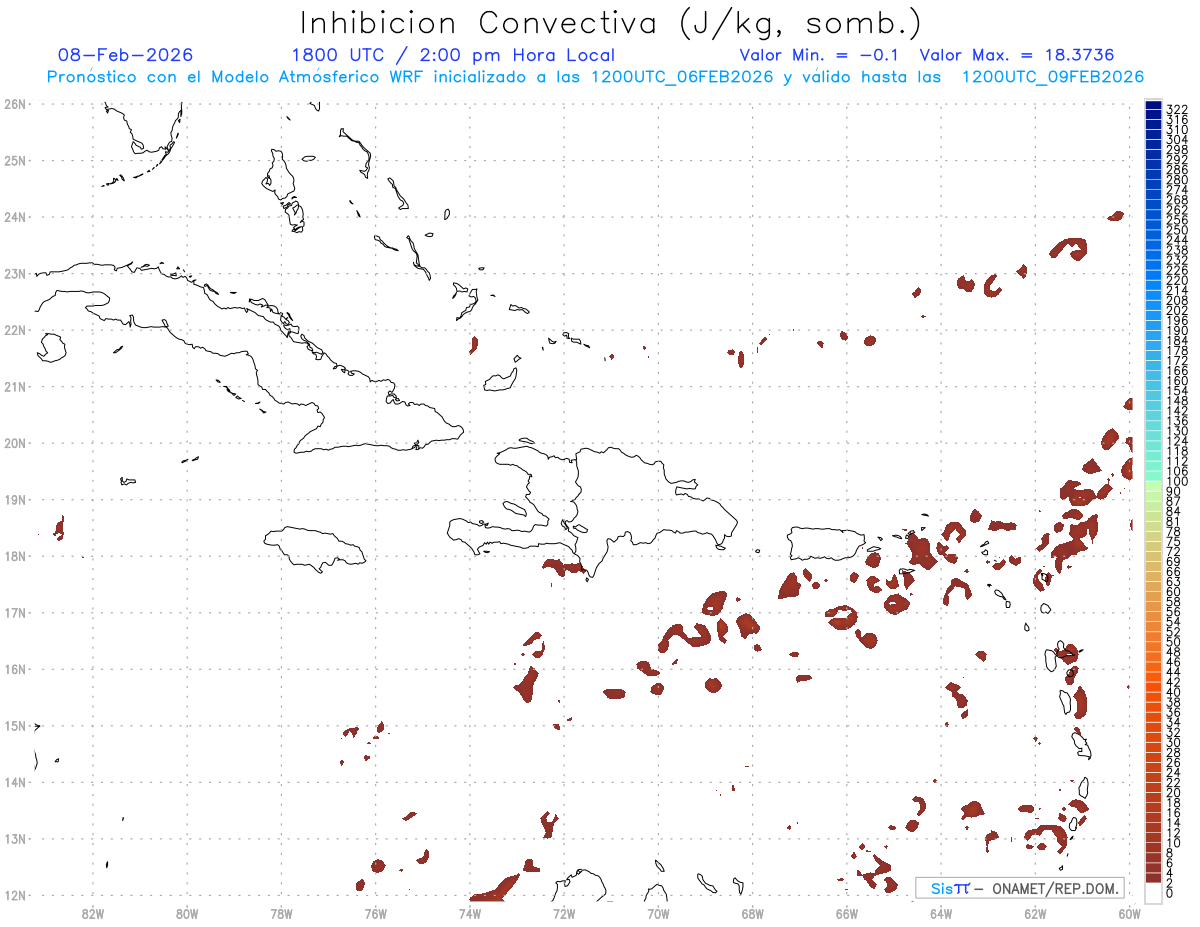
Task: Click the time '1800 UTC / 2:00 pm Hora Local'
Action: pyautogui.click(x=453, y=55)
